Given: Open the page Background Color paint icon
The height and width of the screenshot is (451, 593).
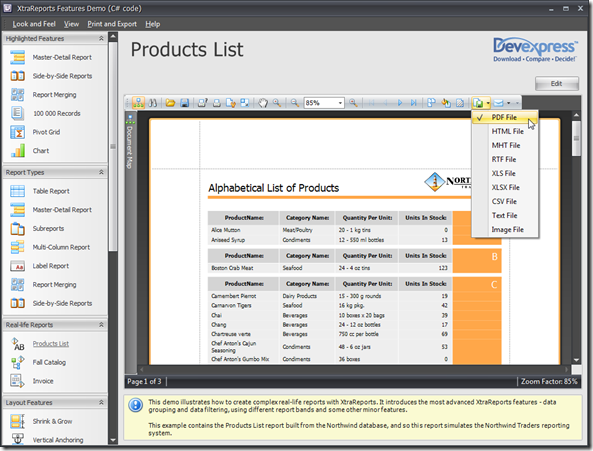Looking at the screenshot, I should [446, 103].
